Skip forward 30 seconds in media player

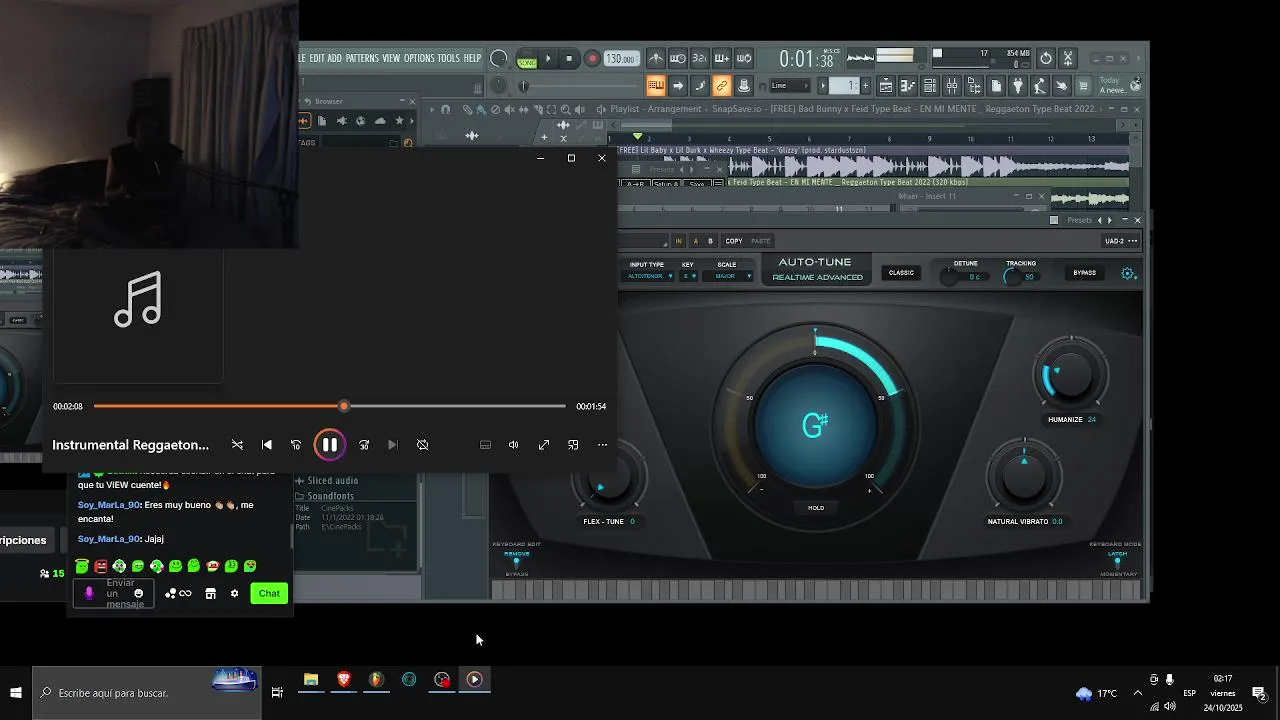click(364, 445)
